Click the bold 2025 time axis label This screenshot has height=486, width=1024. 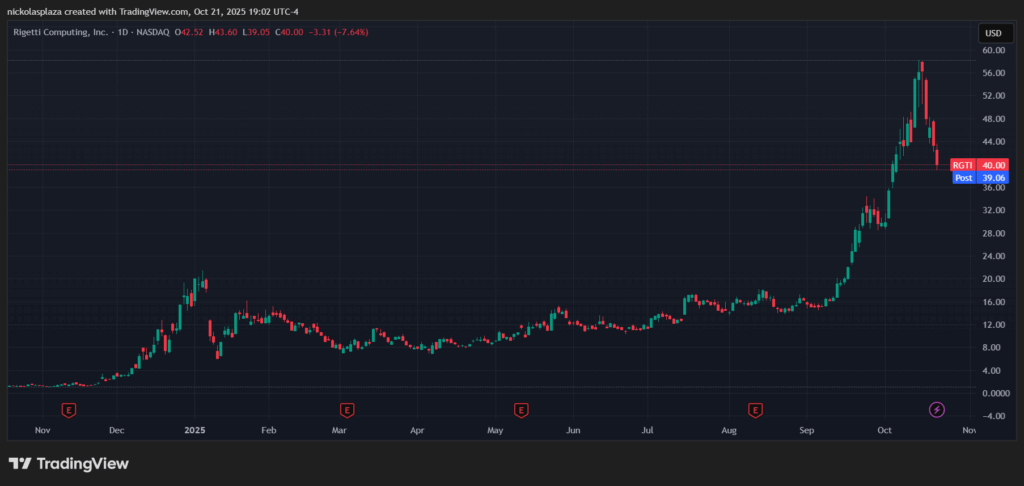coord(194,430)
